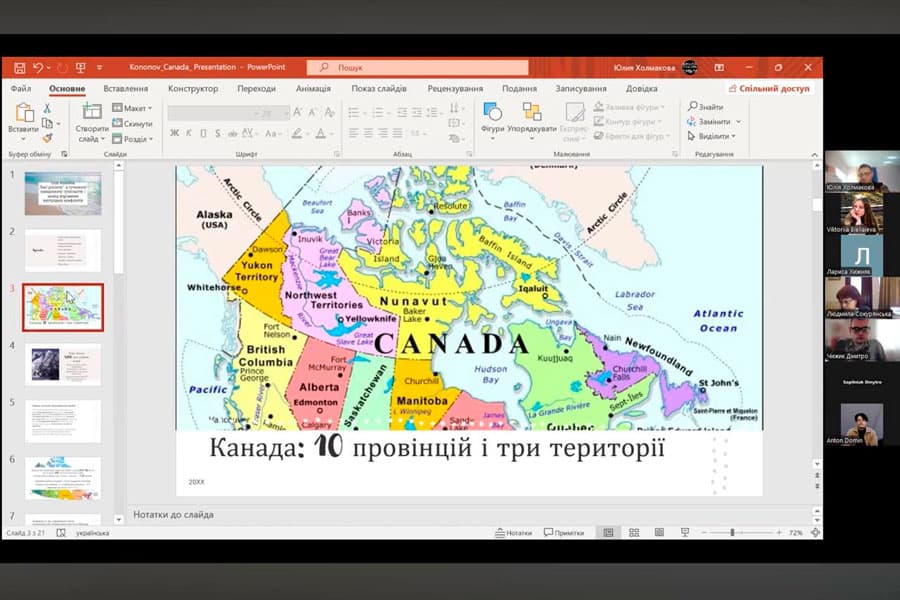Click the bulleted list icon
Viewport: 900px width, 600px height.
tap(354, 113)
